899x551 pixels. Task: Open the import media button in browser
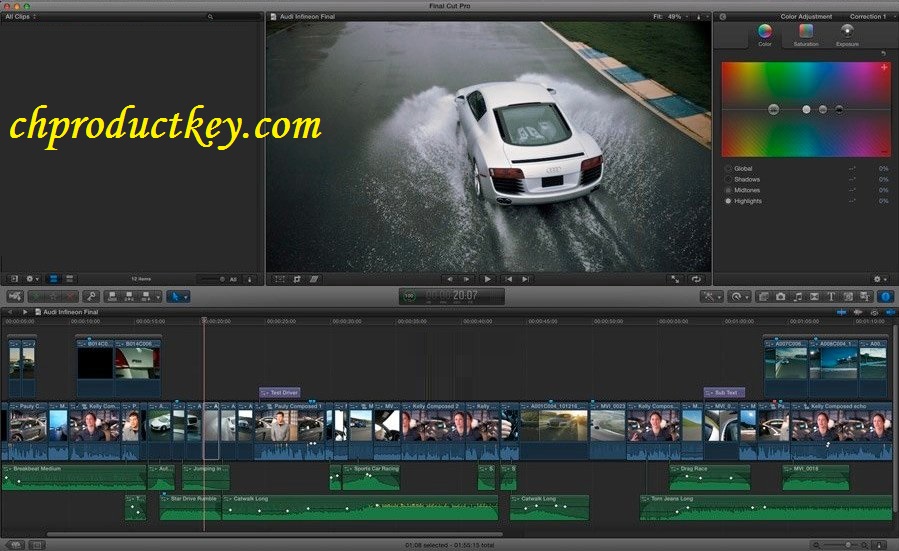pos(14,279)
